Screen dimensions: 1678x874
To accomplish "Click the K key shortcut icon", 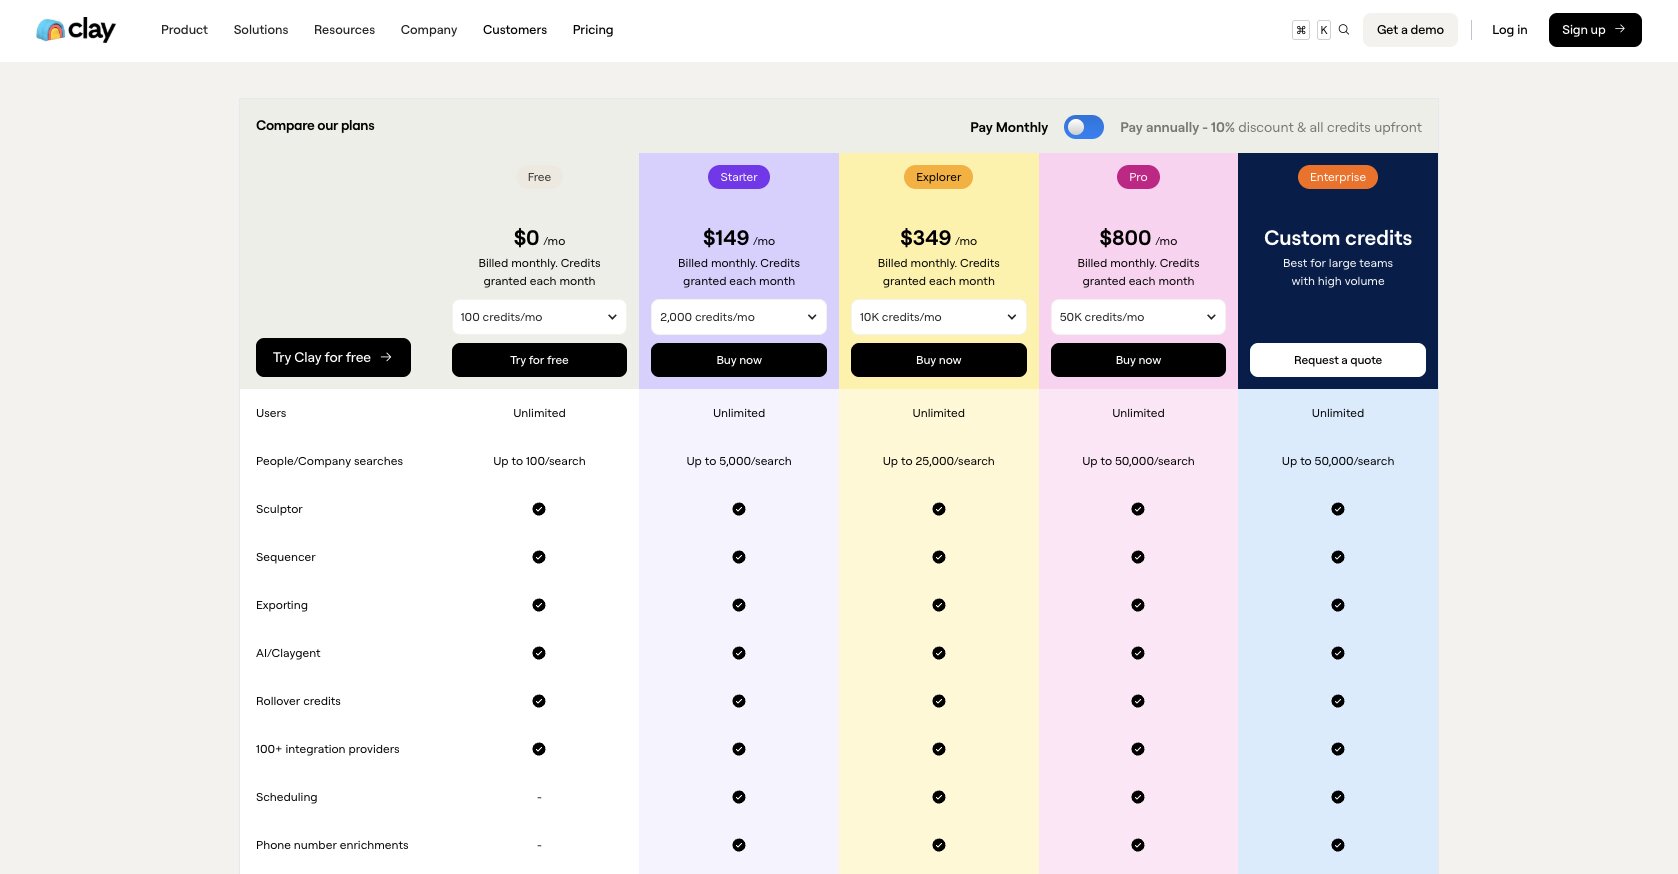I will pyautogui.click(x=1324, y=30).
